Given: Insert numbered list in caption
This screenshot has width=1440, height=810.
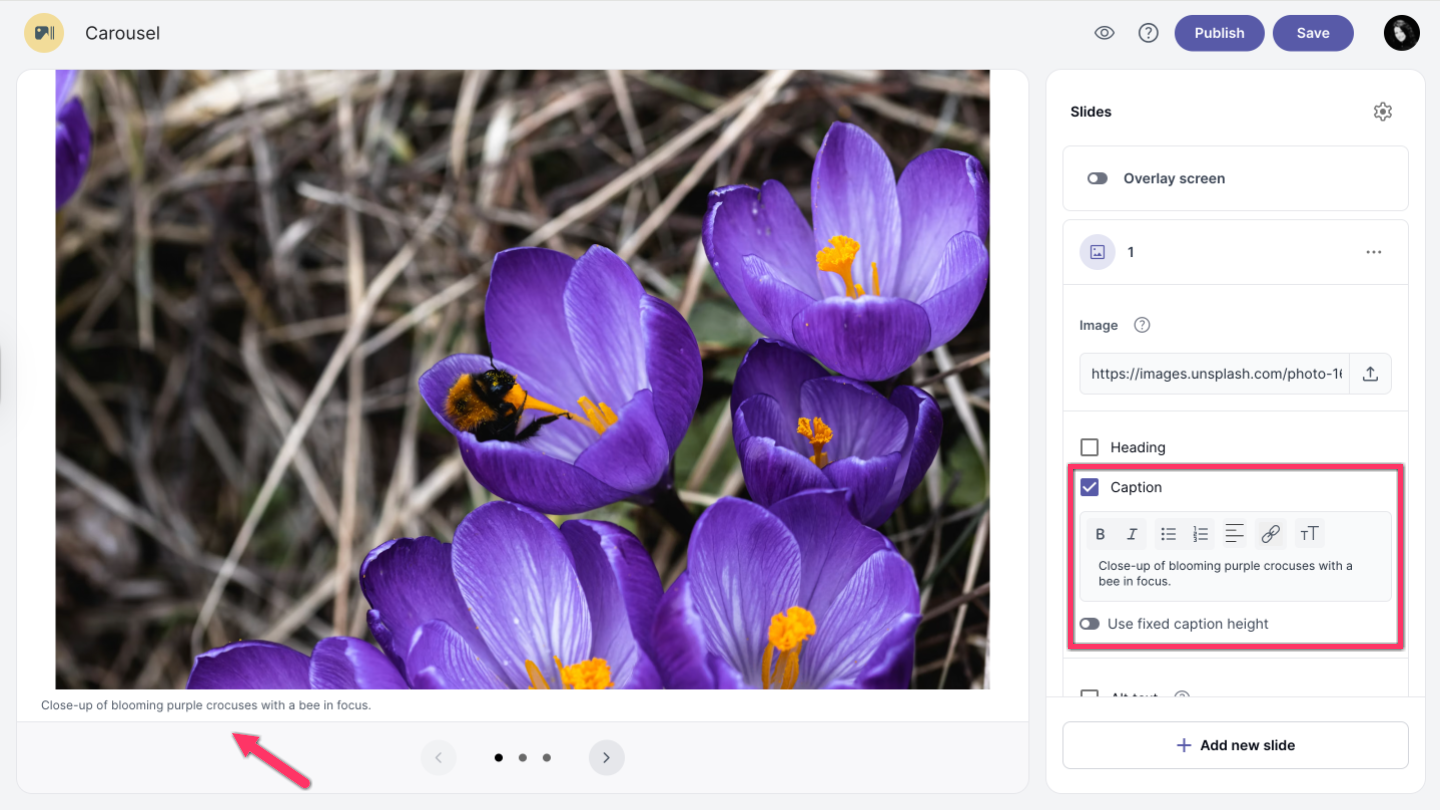Looking at the screenshot, I should click(x=1201, y=534).
